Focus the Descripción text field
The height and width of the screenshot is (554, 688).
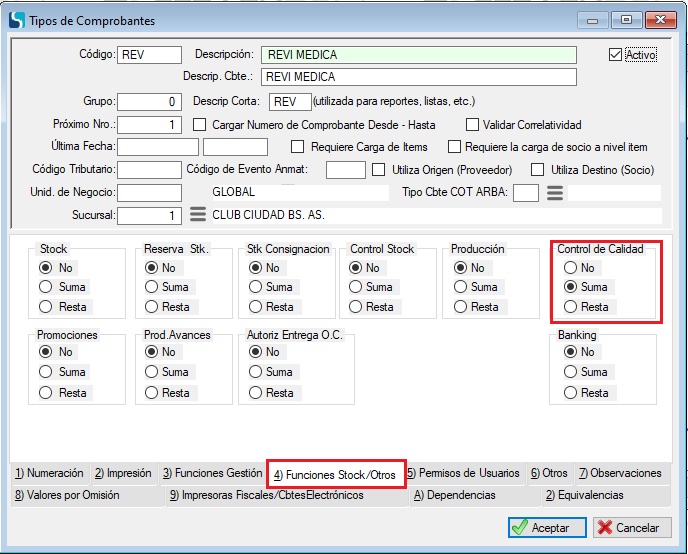(418, 55)
